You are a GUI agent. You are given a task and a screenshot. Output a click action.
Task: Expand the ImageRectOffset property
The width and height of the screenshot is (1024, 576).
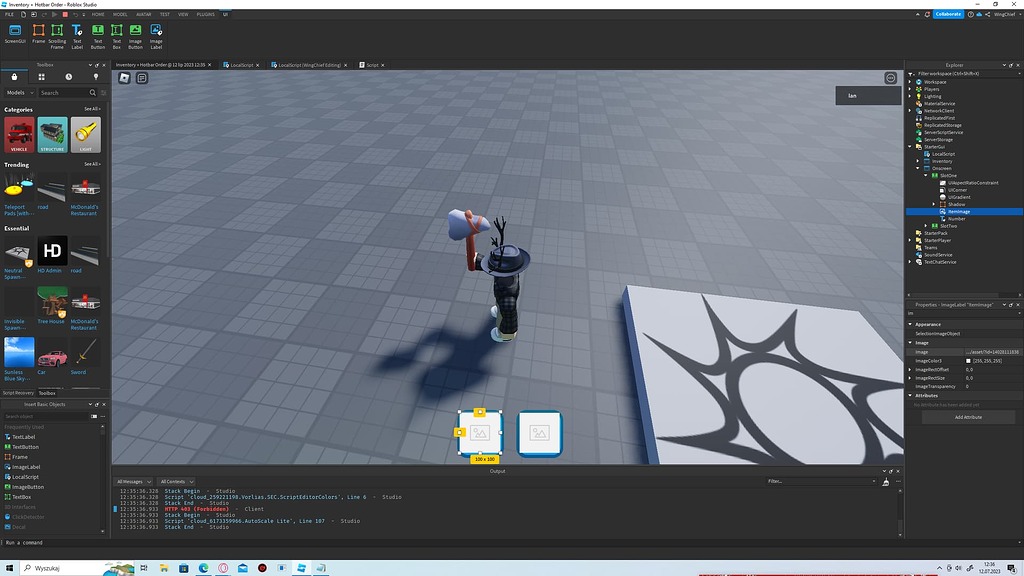pyautogui.click(x=910, y=370)
